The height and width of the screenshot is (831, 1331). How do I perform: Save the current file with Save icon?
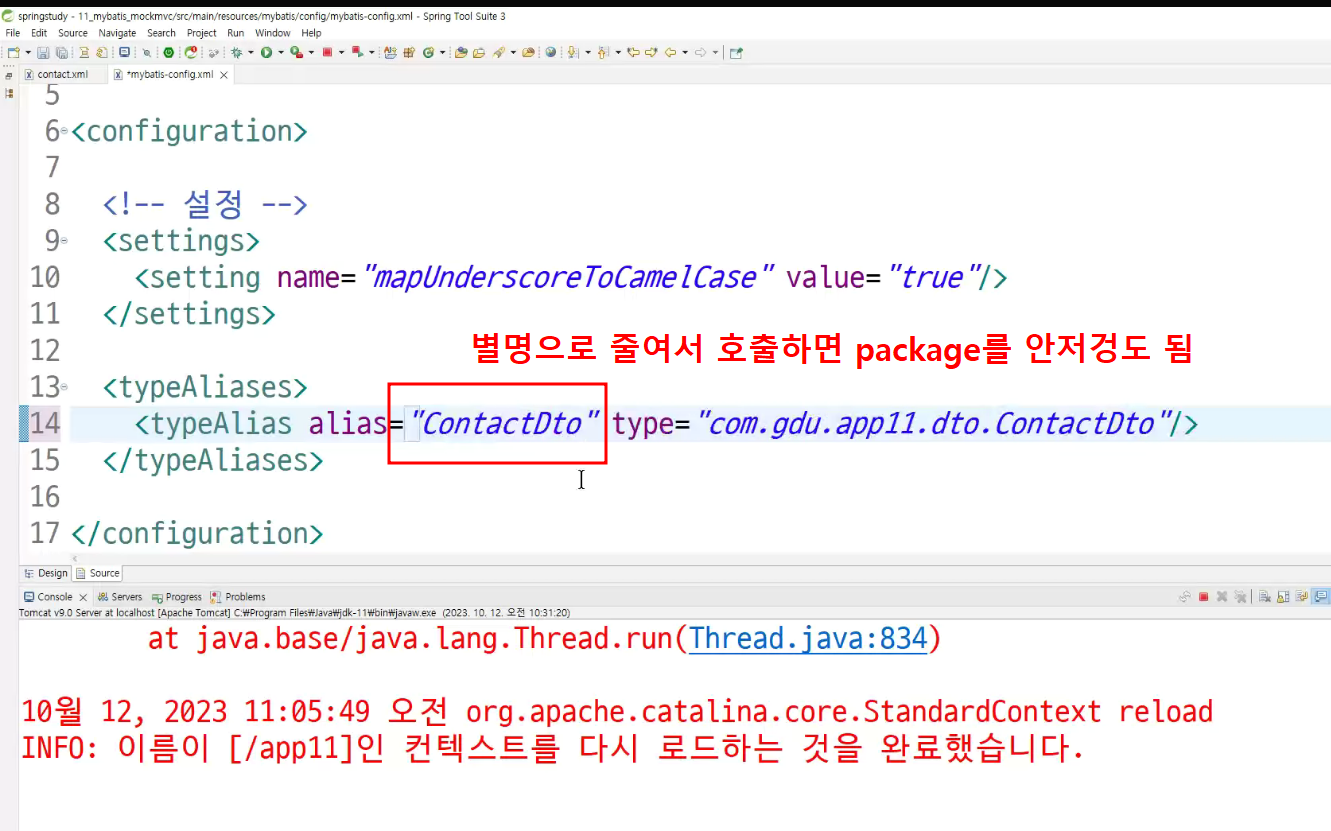[x=43, y=52]
